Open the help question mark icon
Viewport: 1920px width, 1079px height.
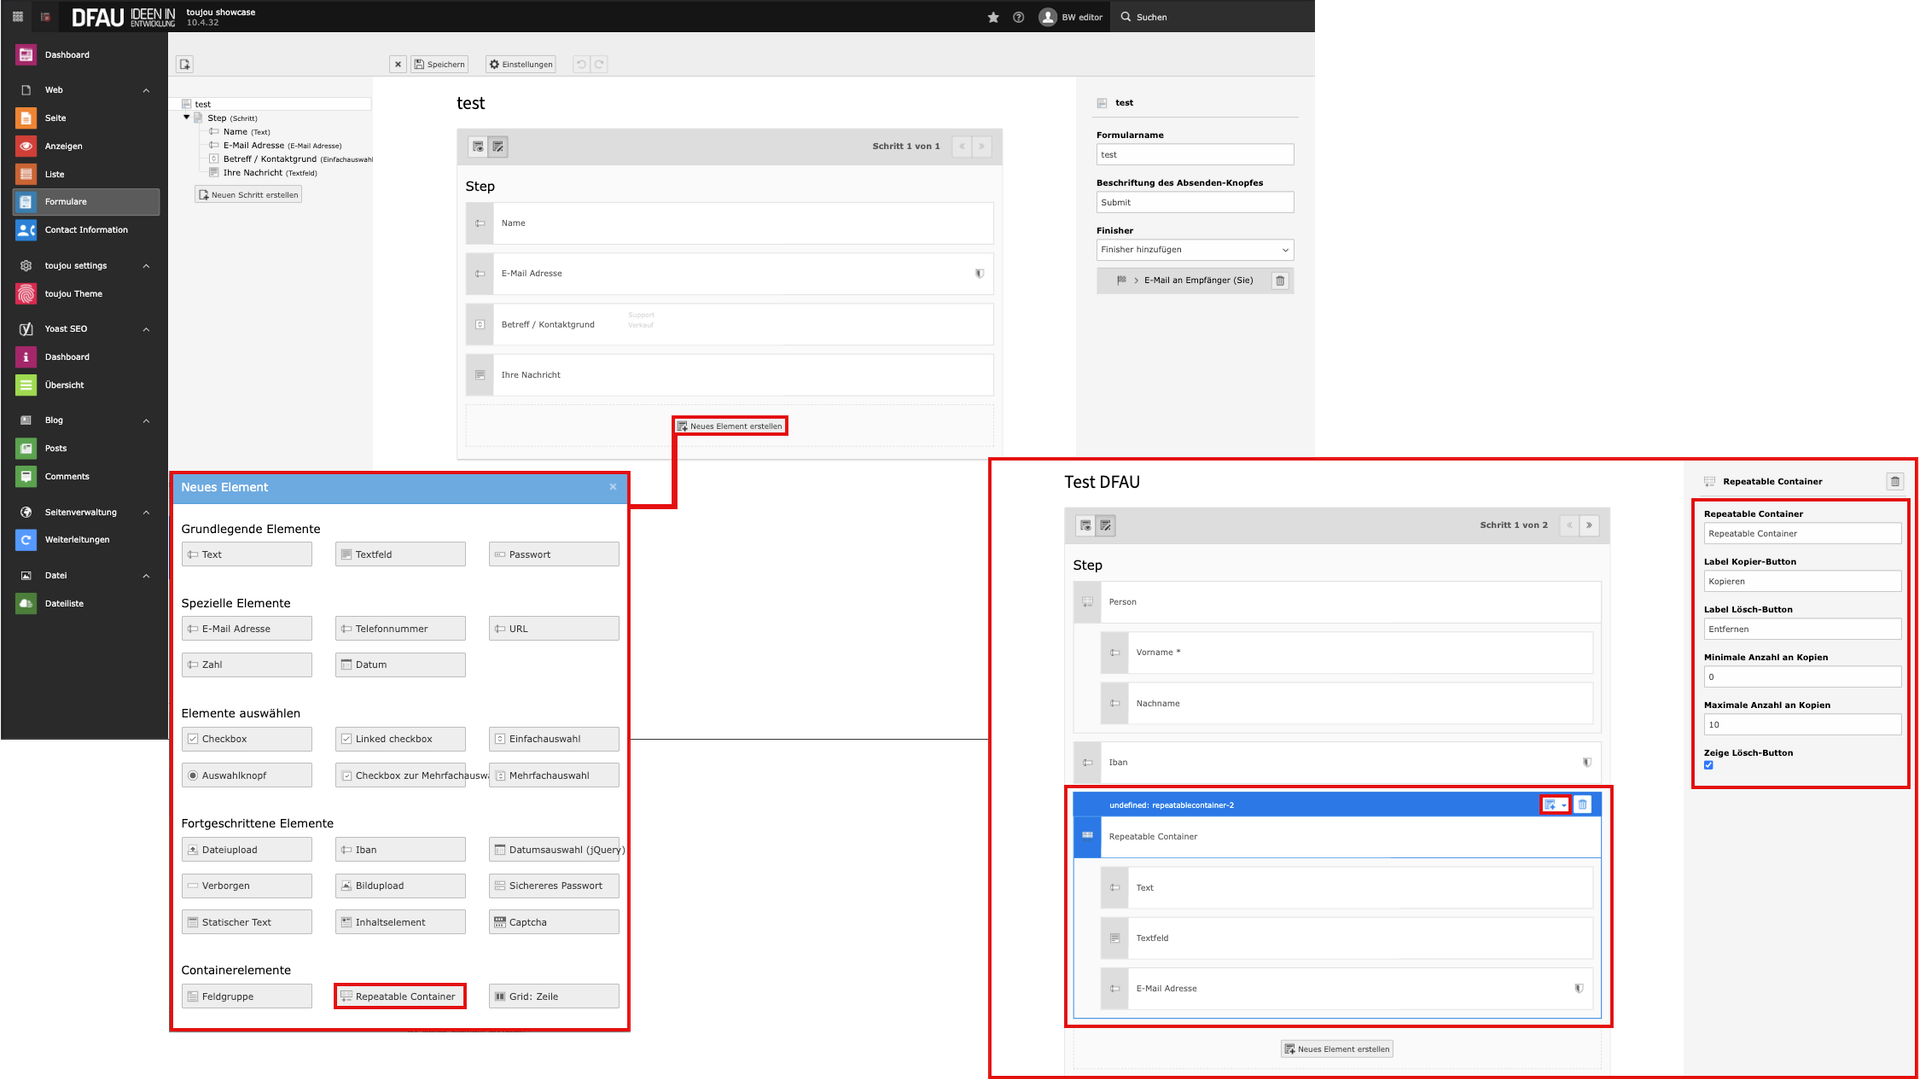coord(1018,17)
